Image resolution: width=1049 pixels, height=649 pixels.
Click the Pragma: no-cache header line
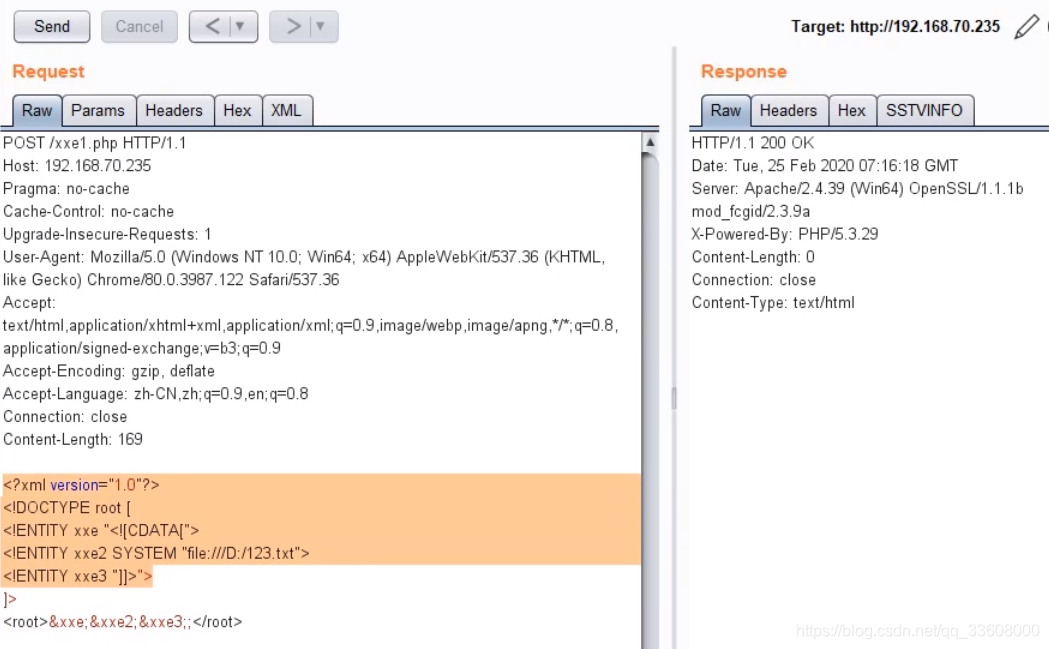[x=66, y=189]
